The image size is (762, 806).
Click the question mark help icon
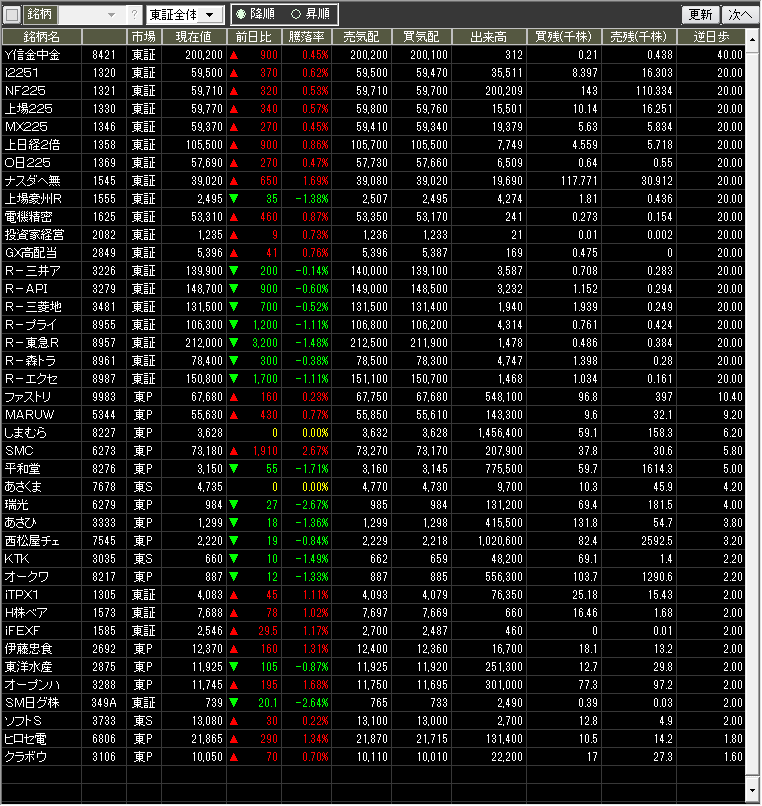pyautogui.click(x=134, y=15)
